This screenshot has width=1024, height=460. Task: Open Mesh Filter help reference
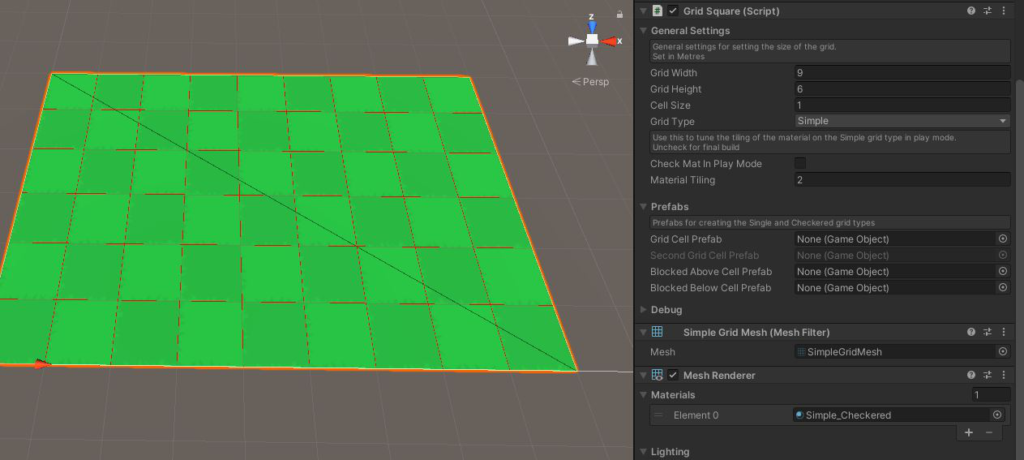971,332
